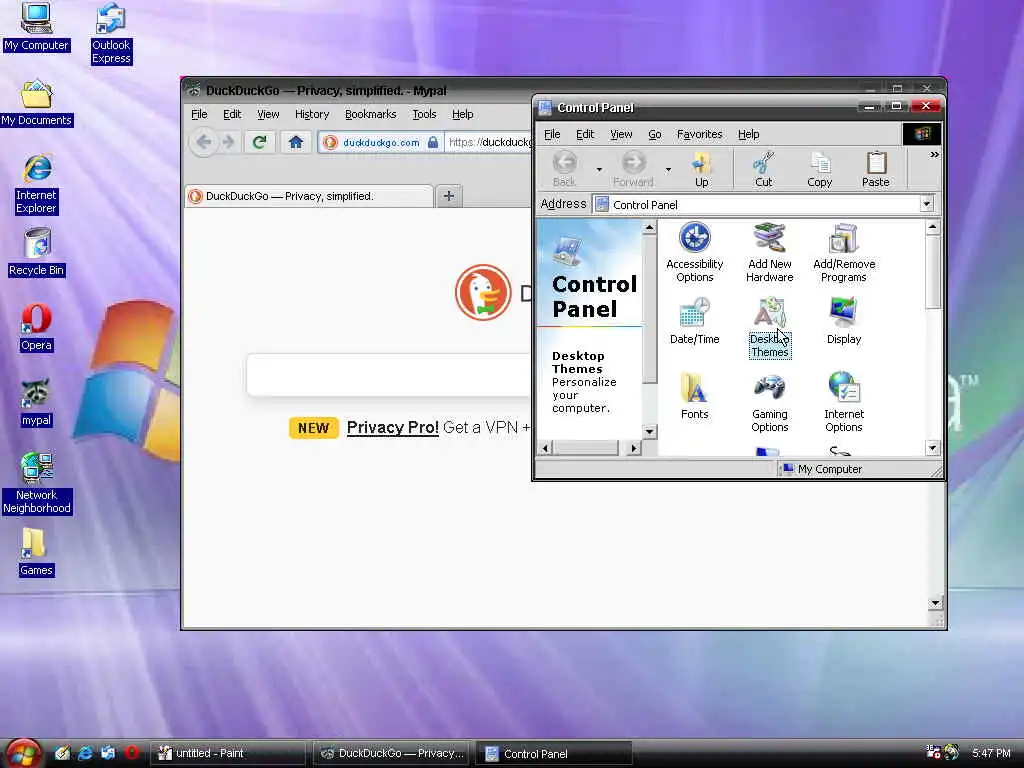Click the Forward button in Control Panel
Image resolution: width=1024 pixels, height=768 pixels.
pos(633,169)
